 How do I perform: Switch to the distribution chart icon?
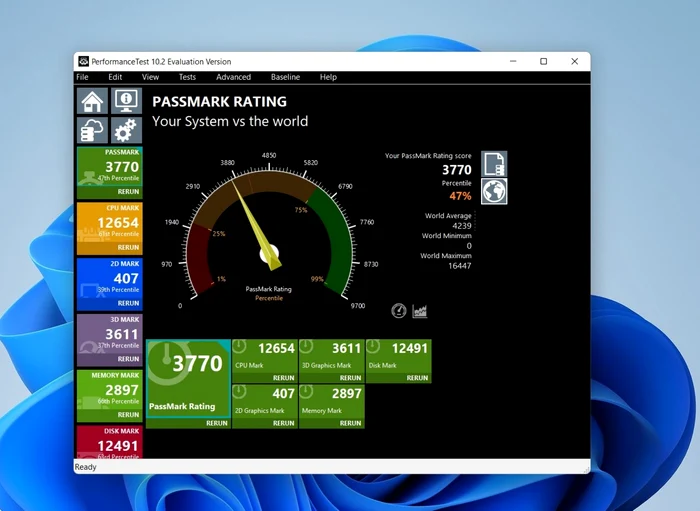click(x=420, y=311)
